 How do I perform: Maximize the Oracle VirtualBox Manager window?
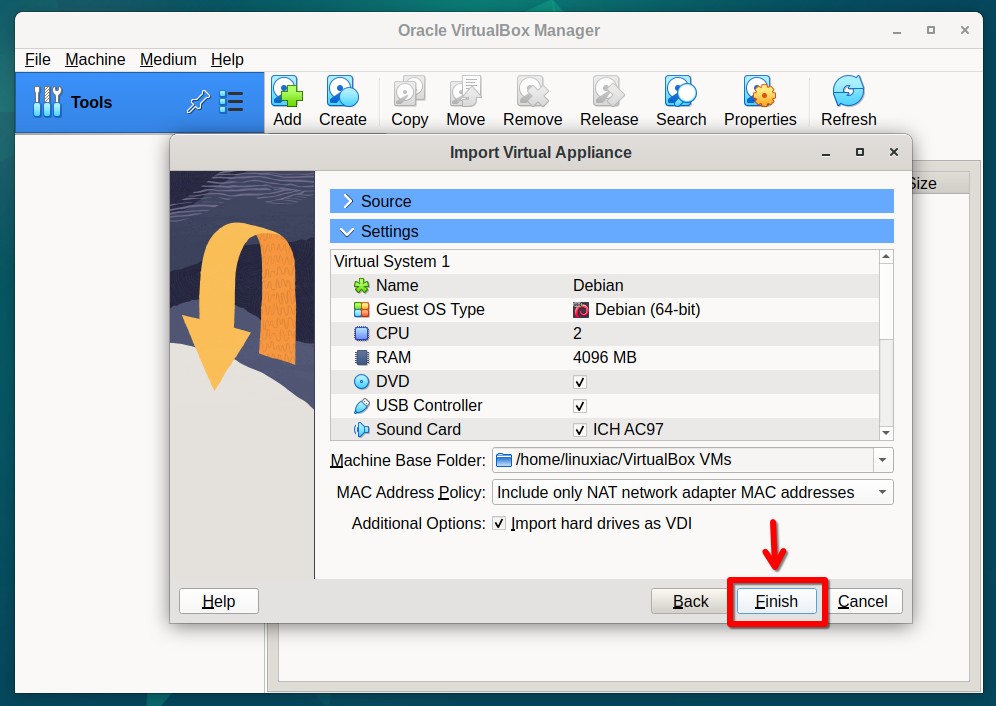pos(931,31)
